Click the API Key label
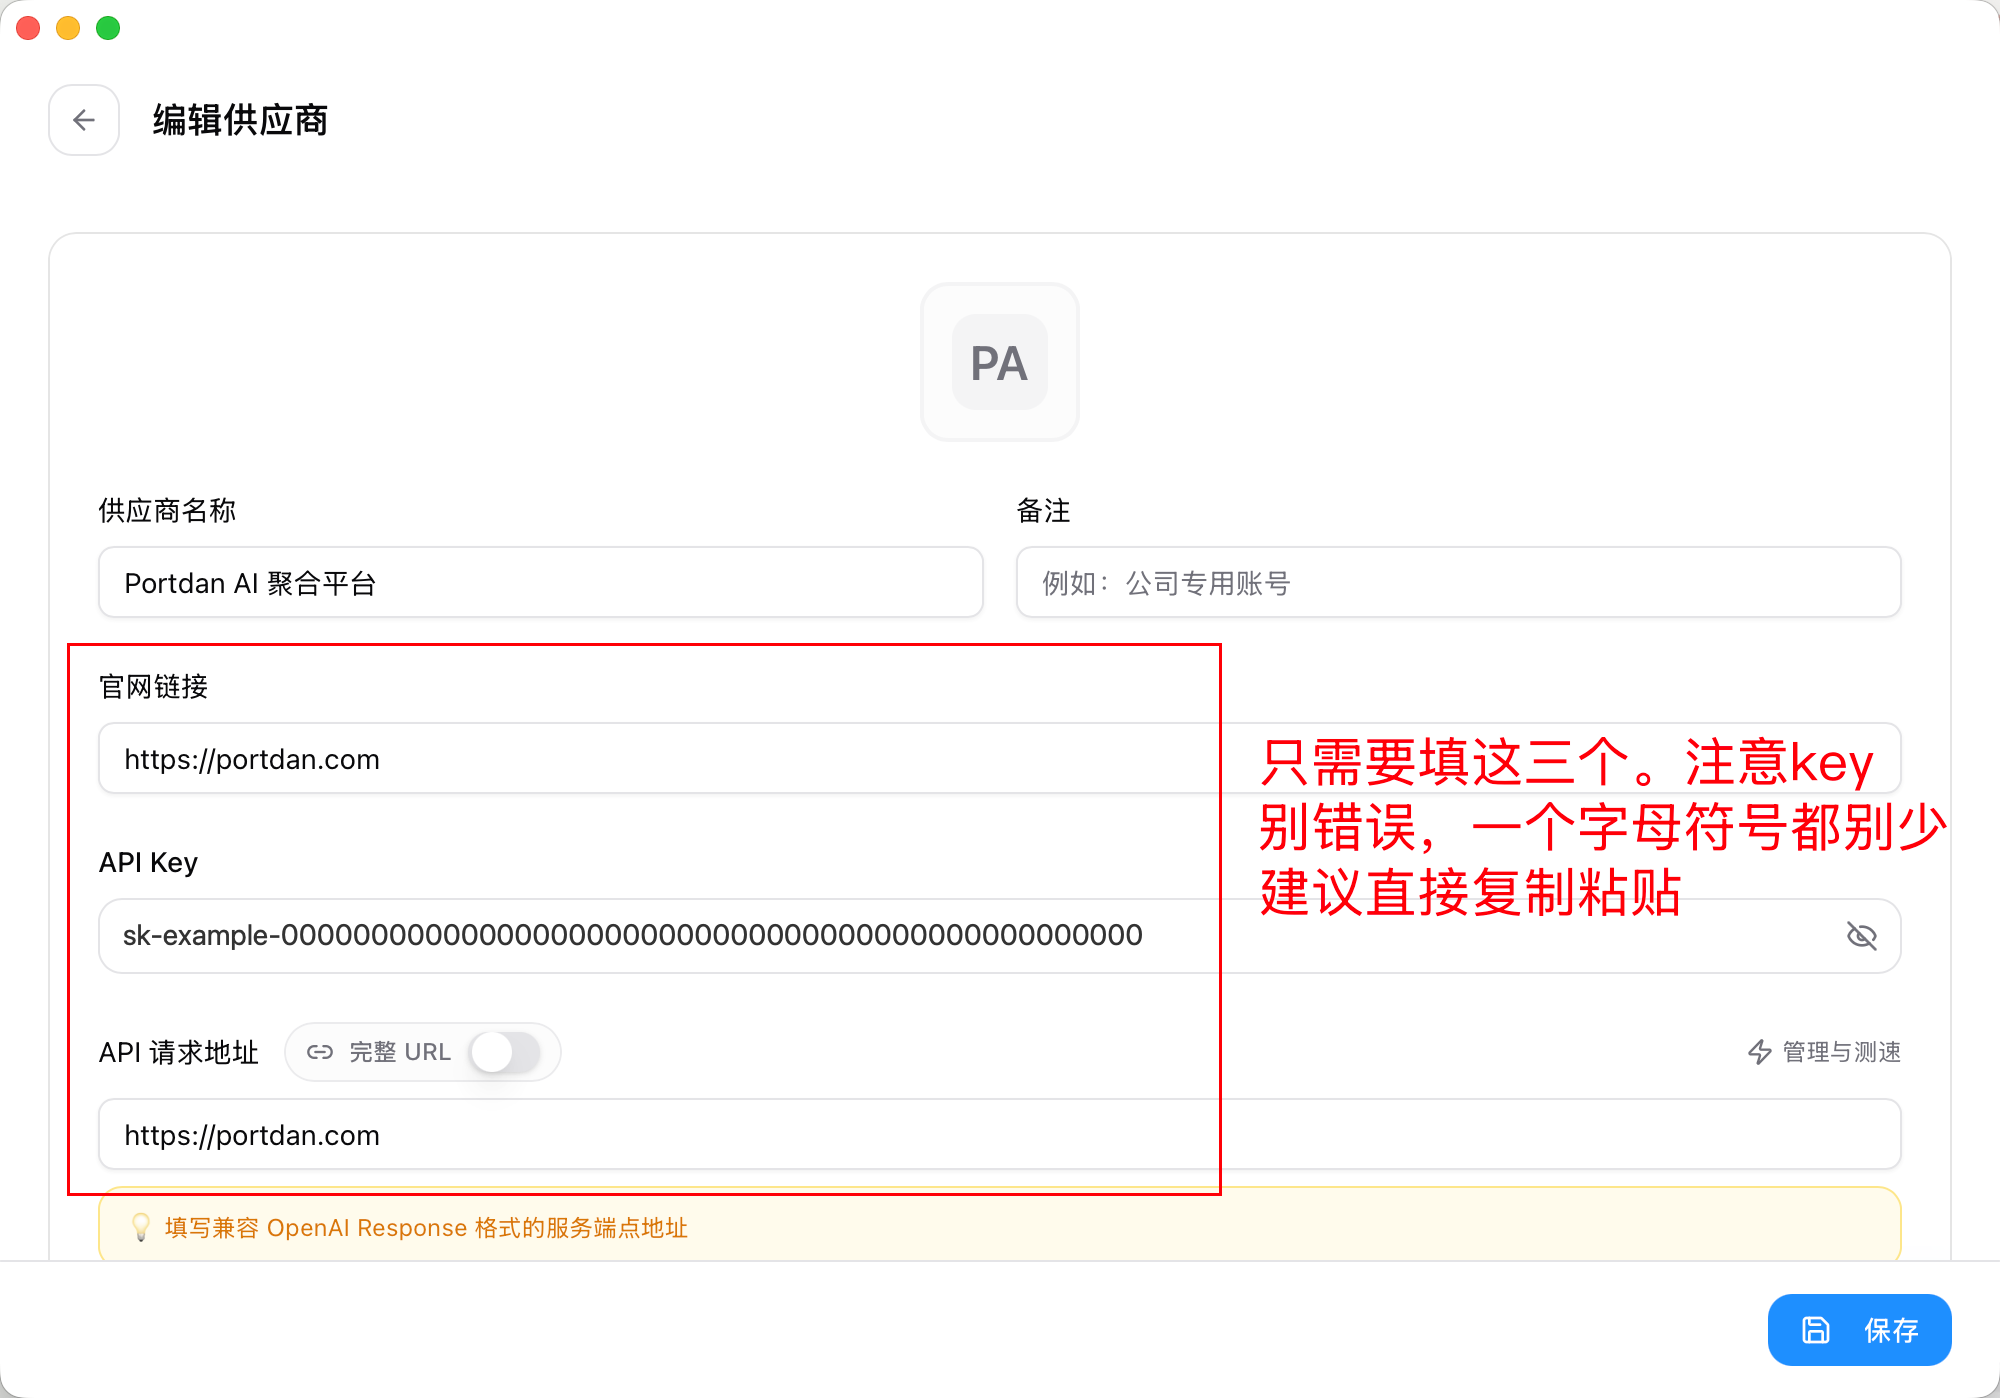 coord(148,862)
